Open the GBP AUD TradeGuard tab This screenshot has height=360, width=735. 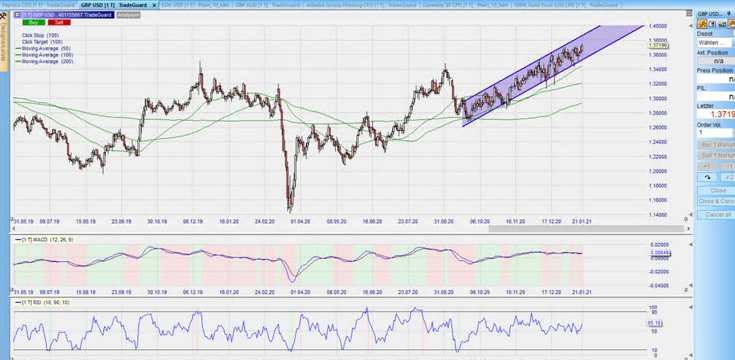click(x=268, y=5)
